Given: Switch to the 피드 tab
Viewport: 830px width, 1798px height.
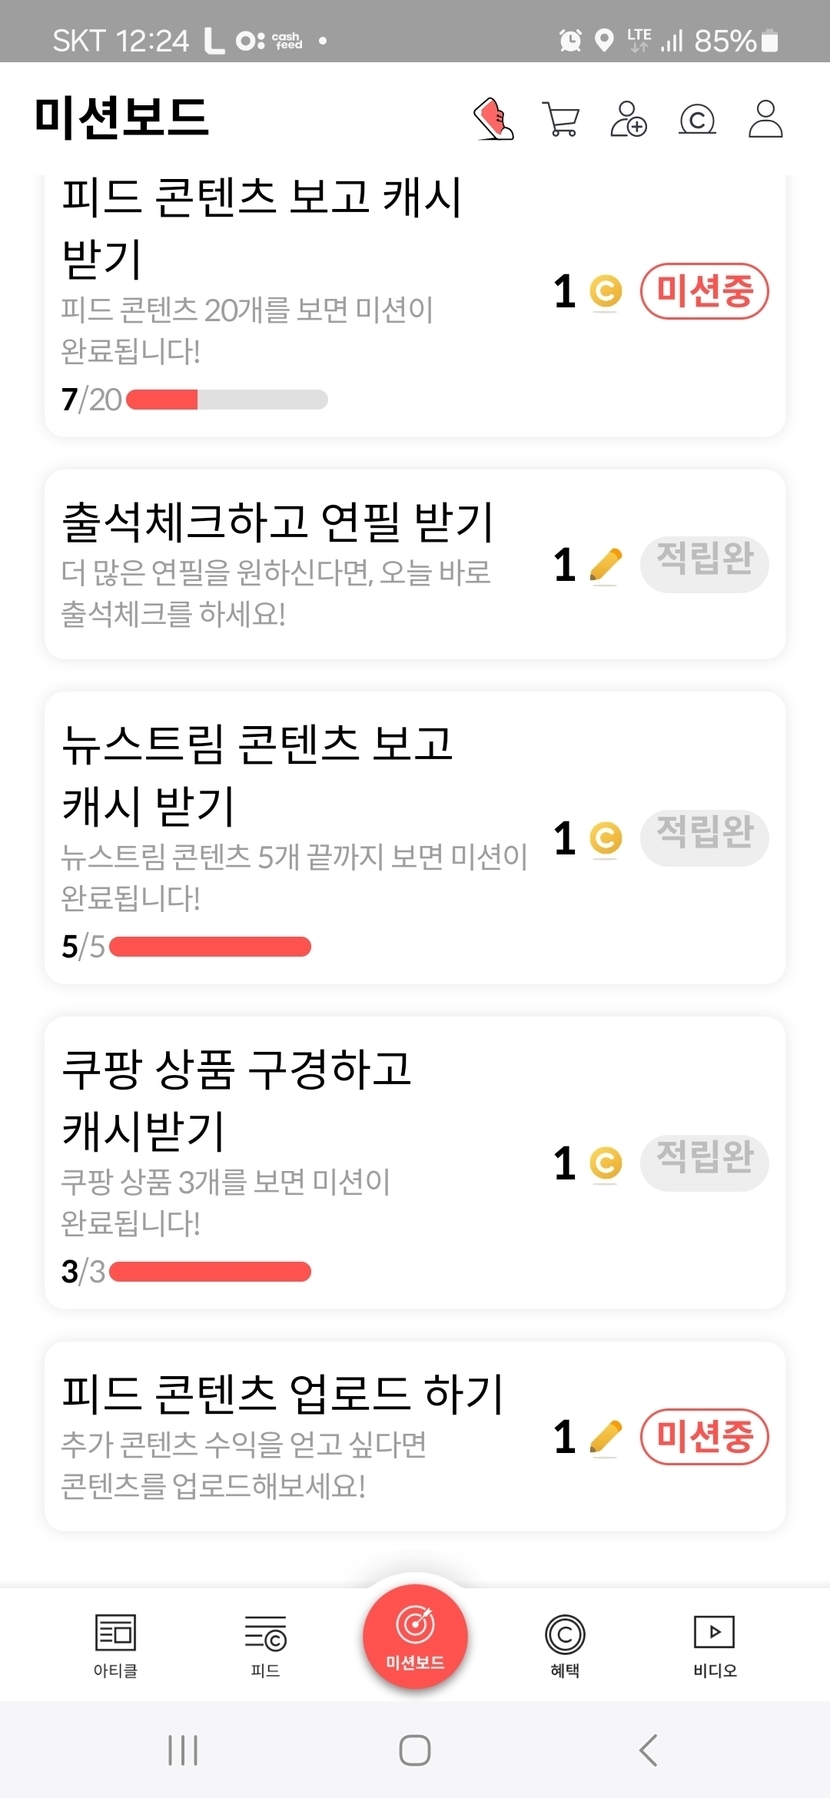Looking at the screenshot, I should [x=265, y=1645].
